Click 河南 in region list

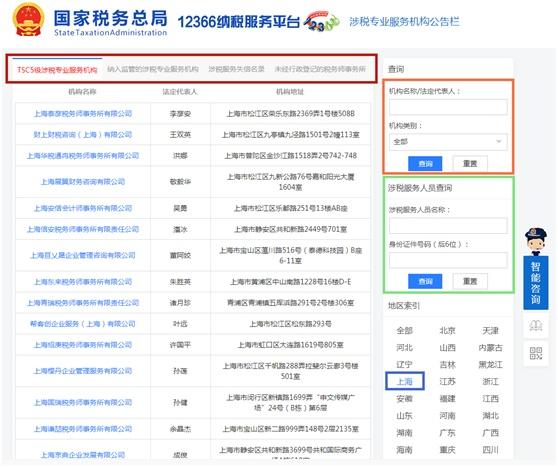pyautogui.click(x=447, y=416)
